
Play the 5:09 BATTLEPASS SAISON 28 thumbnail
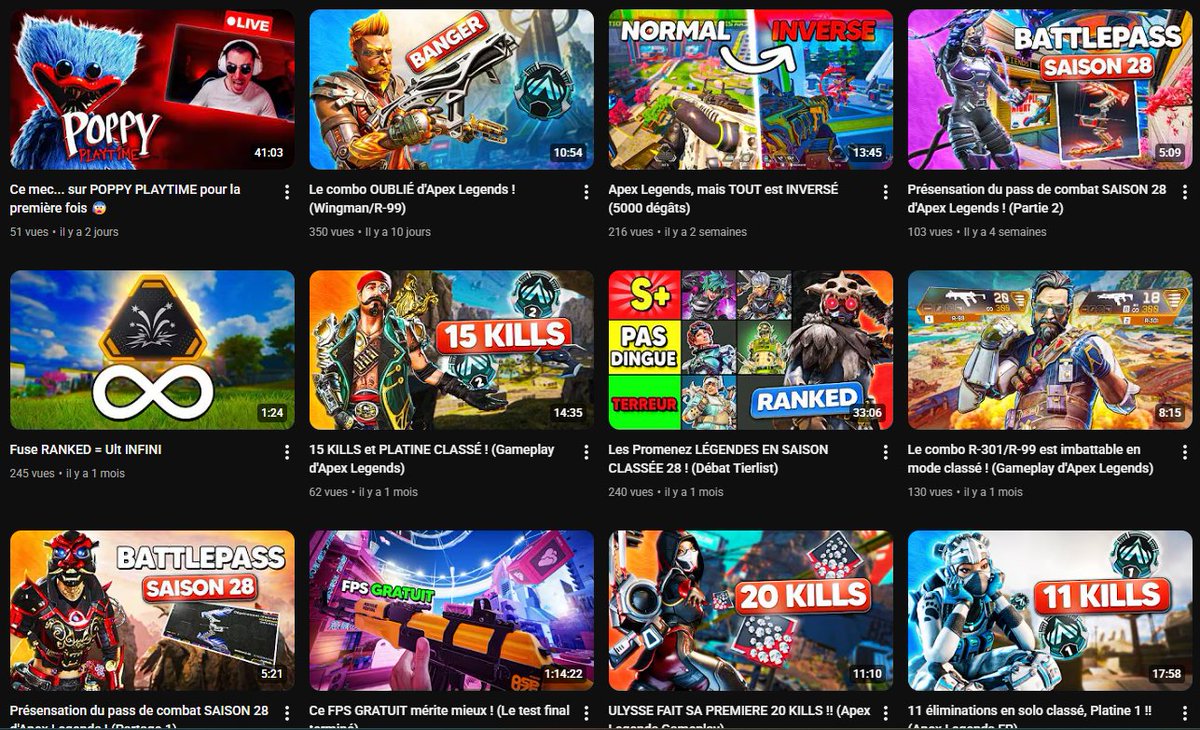click(x=1050, y=90)
